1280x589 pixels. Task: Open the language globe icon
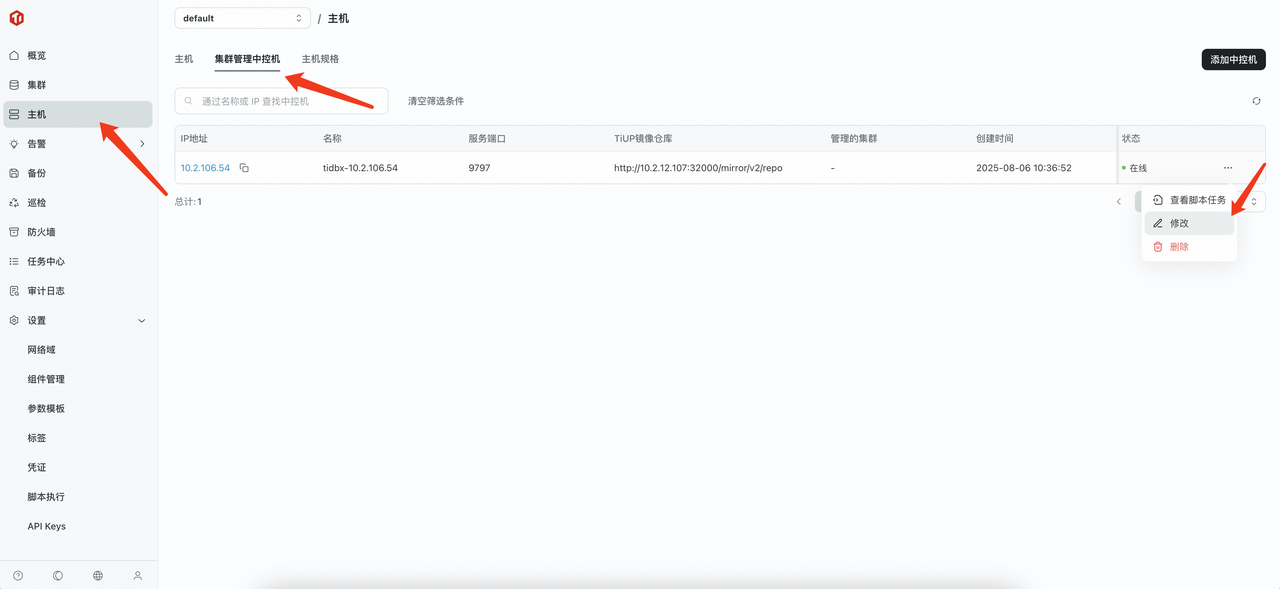click(97, 575)
